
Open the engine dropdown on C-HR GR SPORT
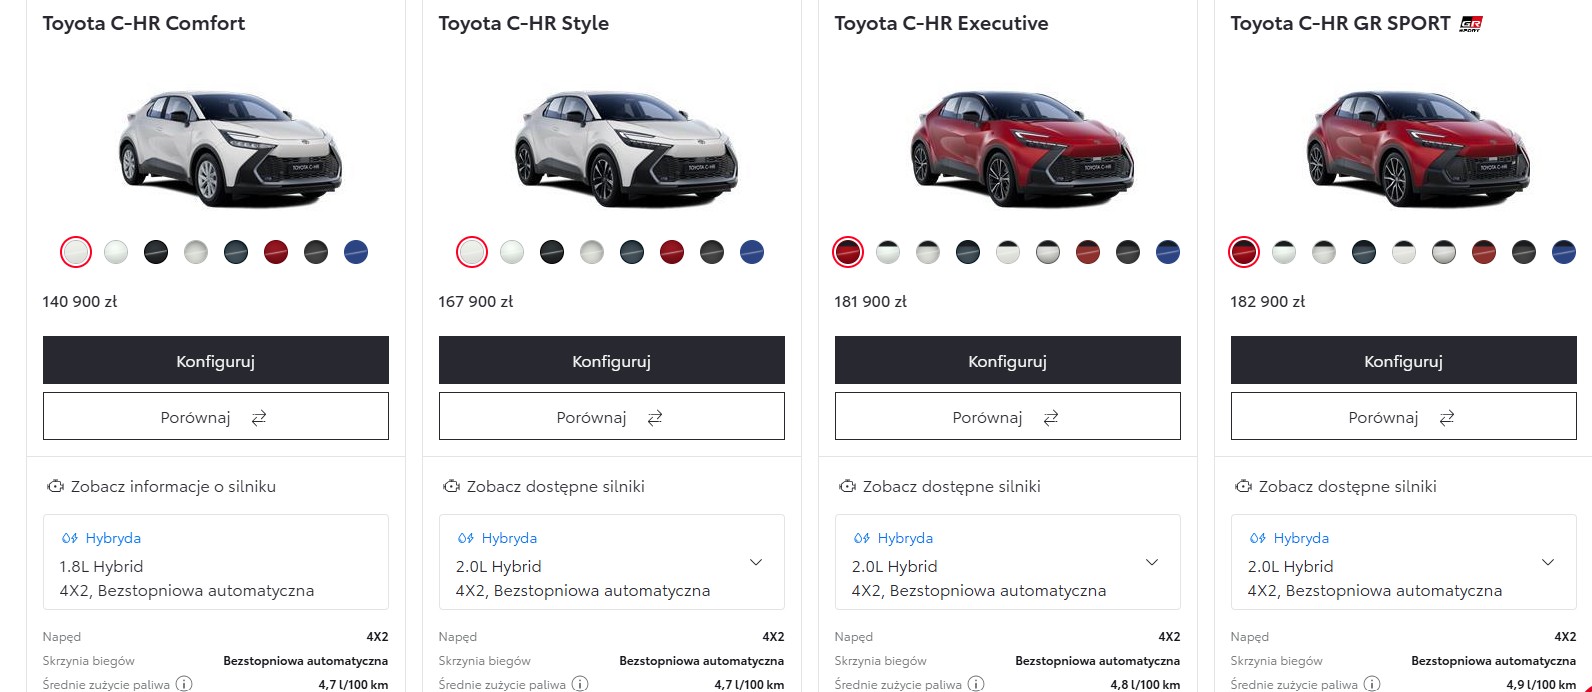click(1548, 562)
